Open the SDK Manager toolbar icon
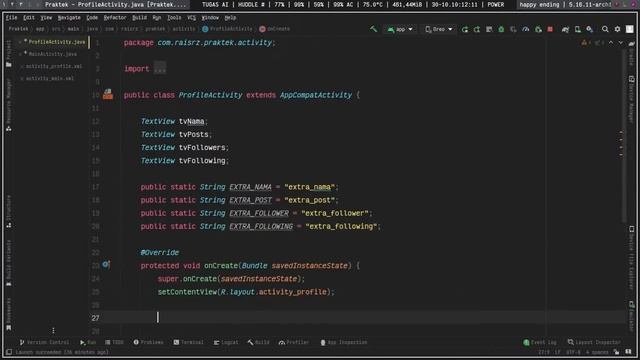The height and width of the screenshot is (360, 640). pos(590,29)
